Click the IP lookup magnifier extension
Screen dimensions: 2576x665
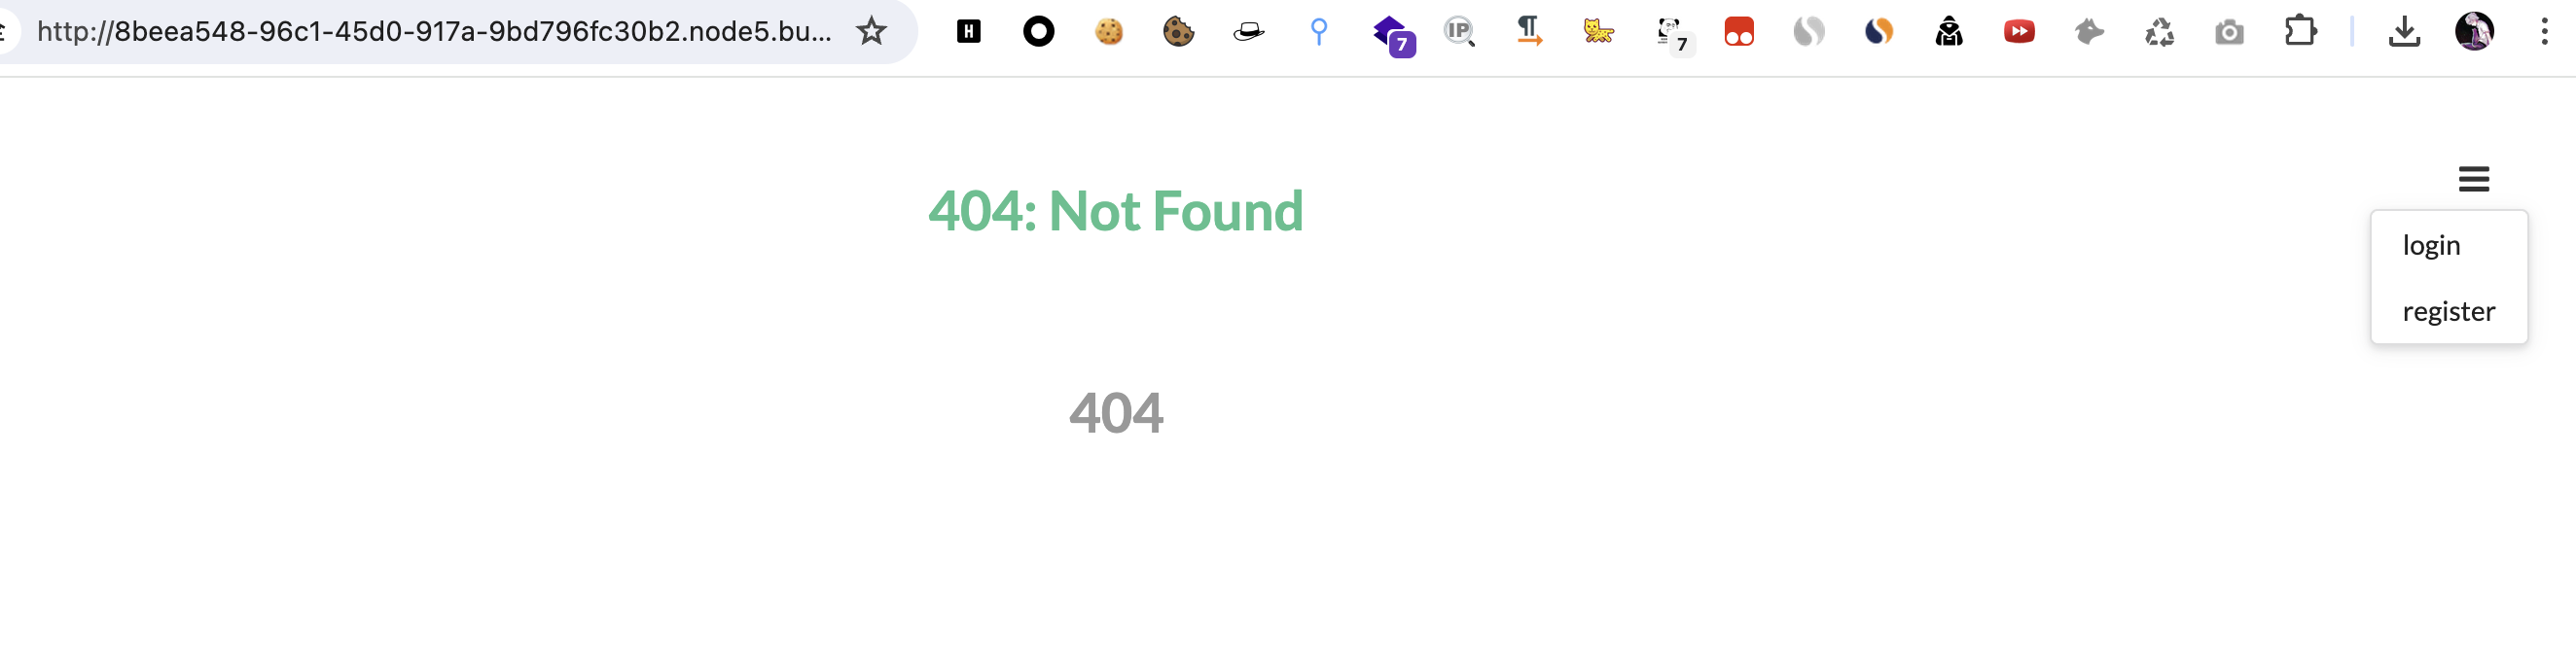click(x=1459, y=32)
